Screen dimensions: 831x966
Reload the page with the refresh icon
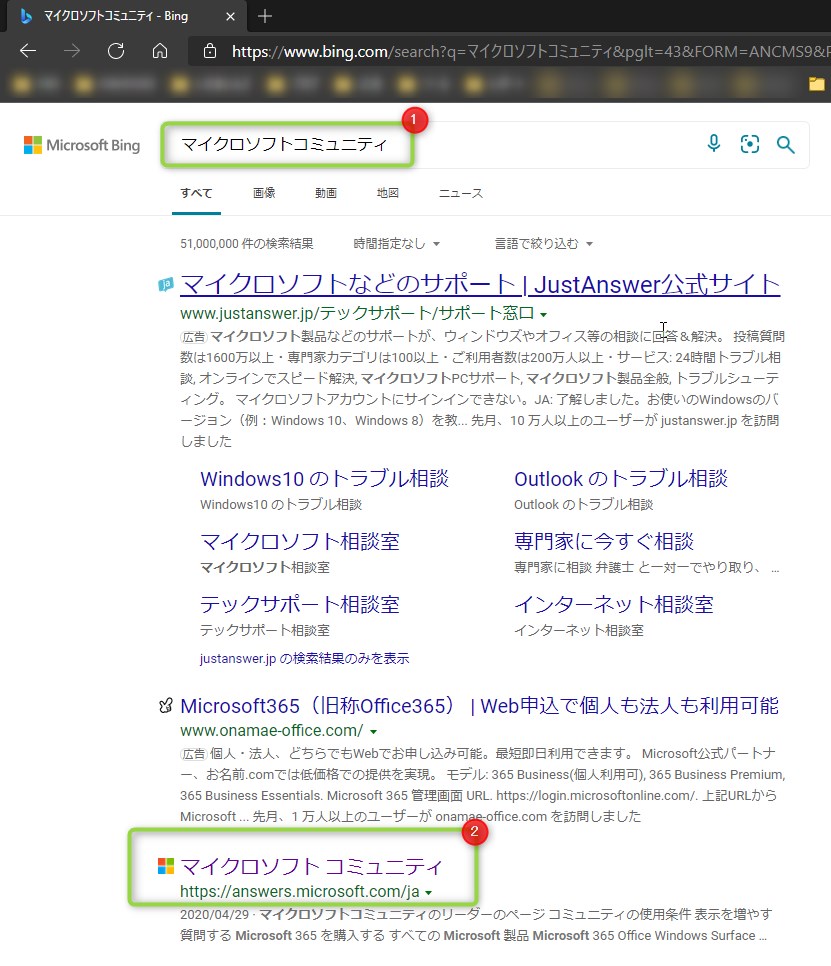point(116,51)
